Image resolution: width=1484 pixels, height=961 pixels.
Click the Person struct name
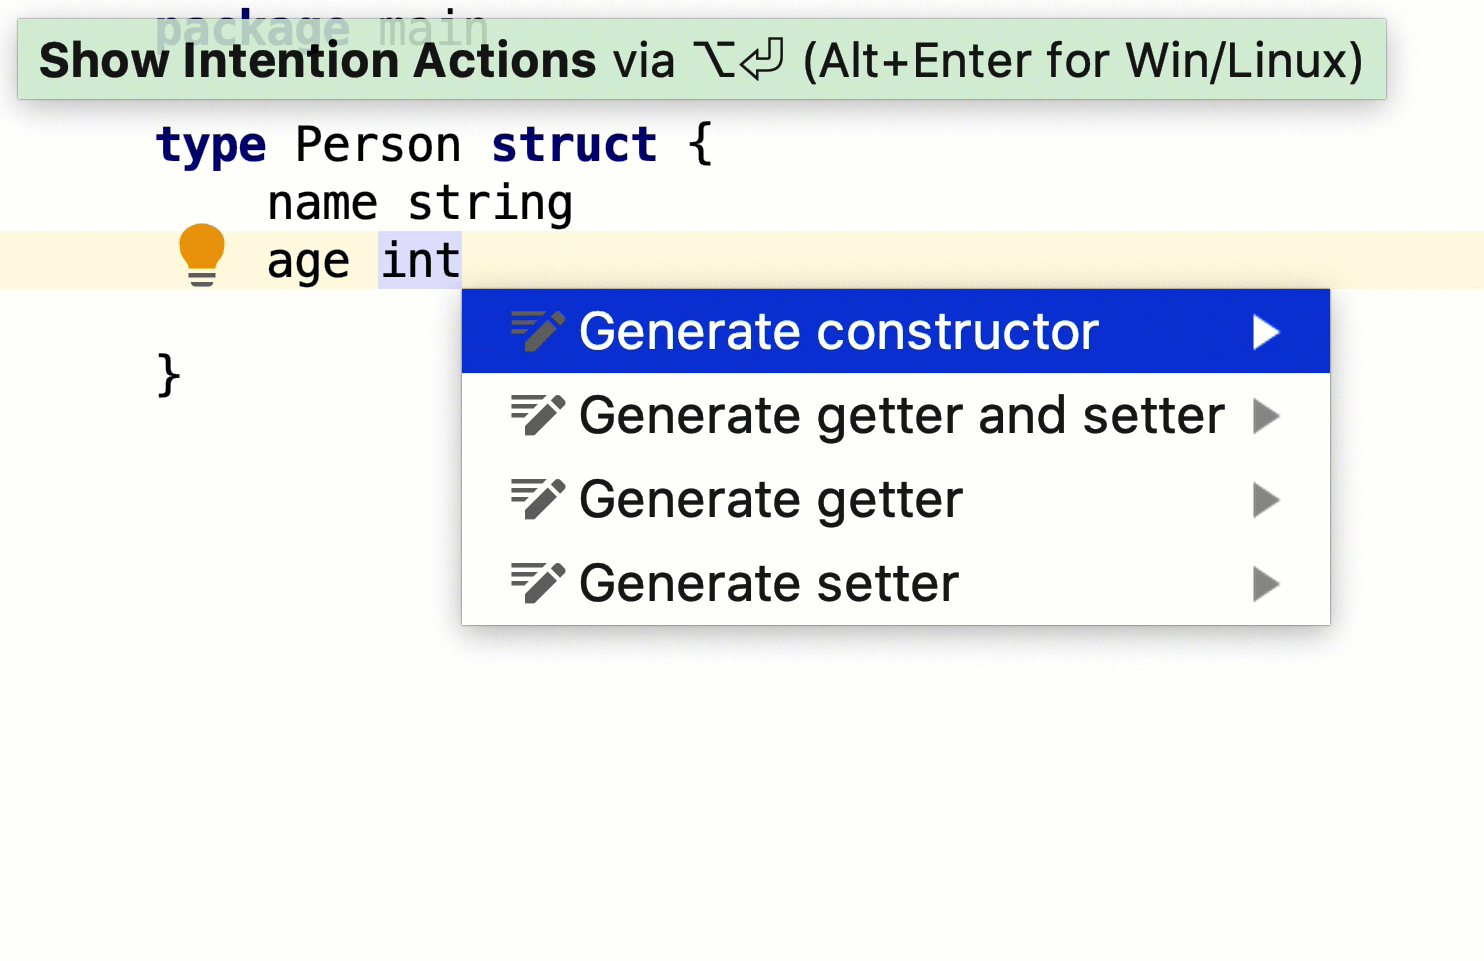tap(378, 145)
